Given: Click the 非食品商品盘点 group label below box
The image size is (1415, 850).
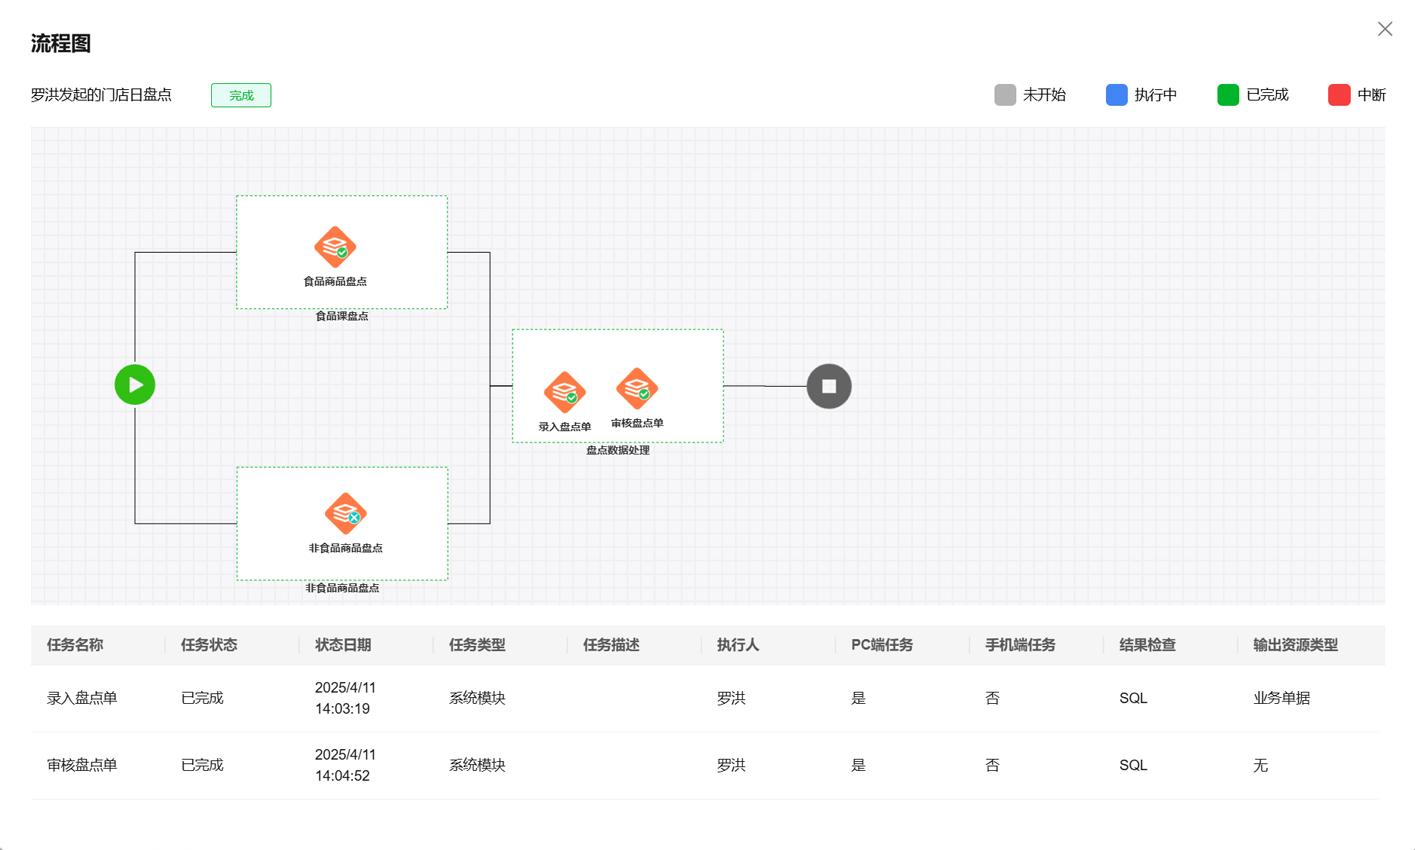Looking at the screenshot, I should pyautogui.click(x=342, y=588).
